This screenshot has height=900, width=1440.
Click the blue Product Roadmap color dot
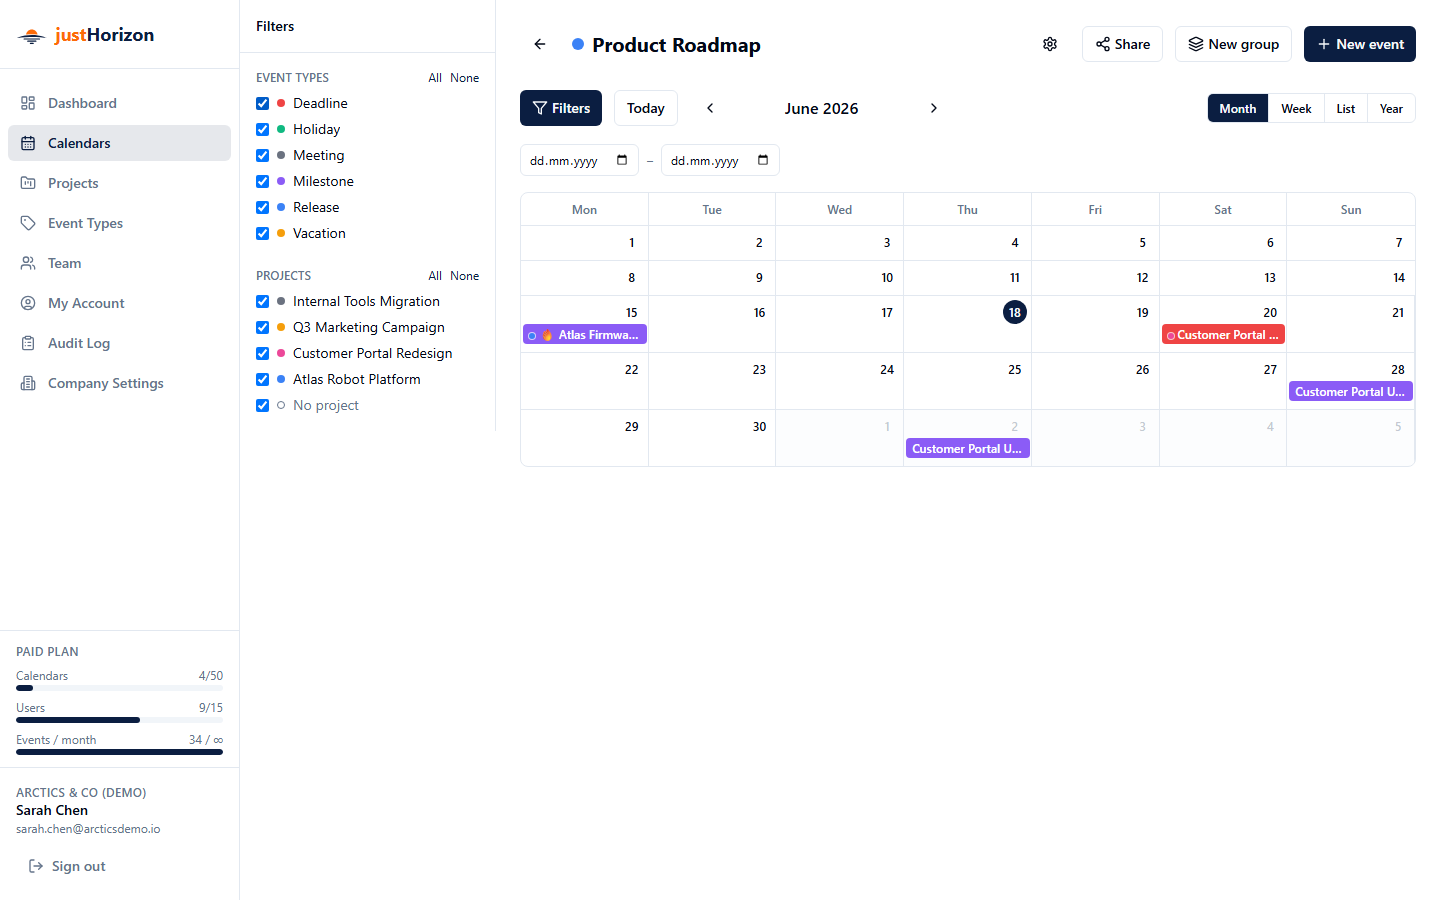click(x=578, y=44)
